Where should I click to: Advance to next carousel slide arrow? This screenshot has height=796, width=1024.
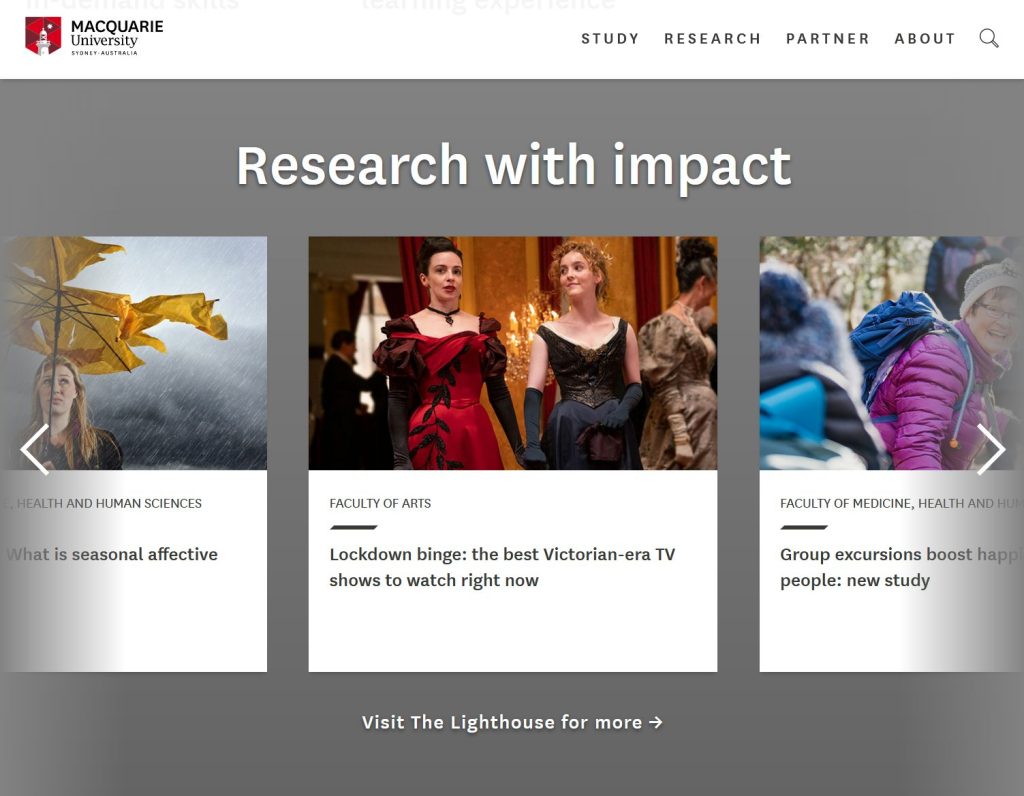click(x=990, y=449)
